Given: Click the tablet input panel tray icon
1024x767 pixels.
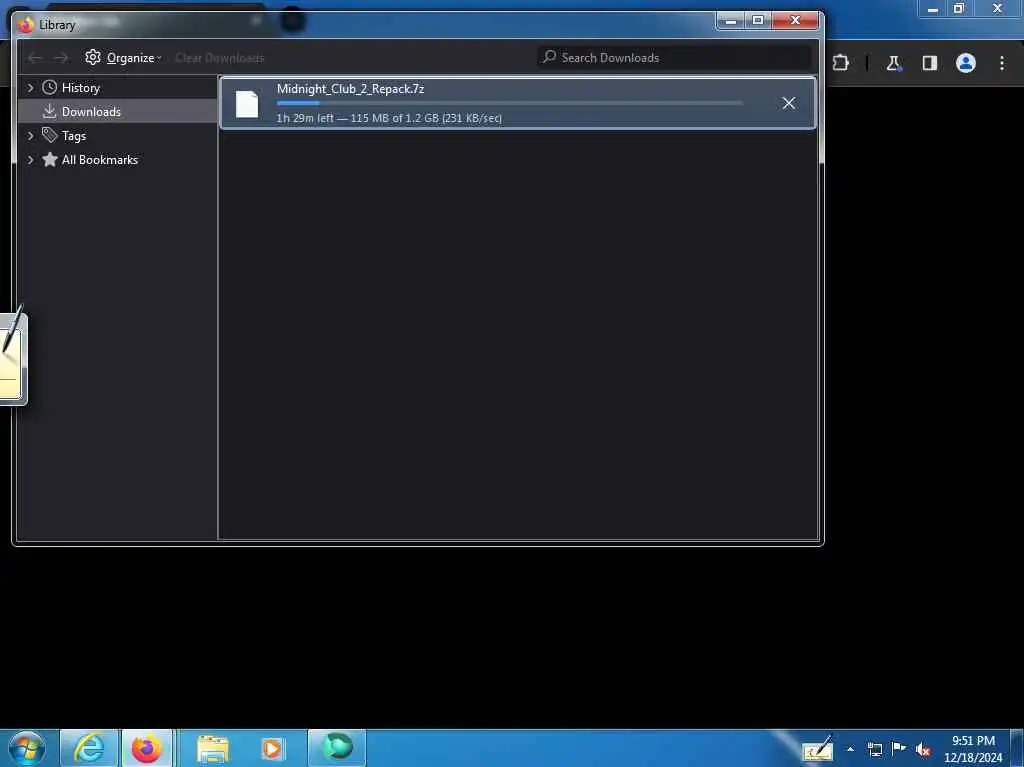Looking at the screenshot, I should [818, 749].
